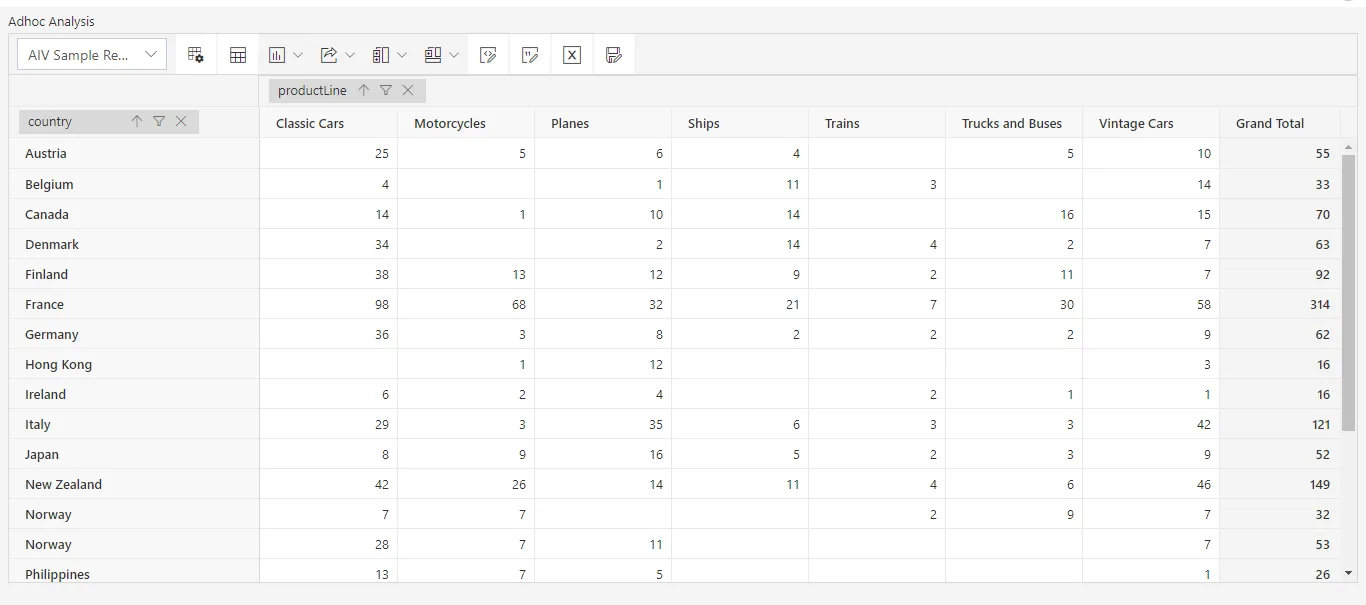Open filter for country field
1366x605 pixels.
(x=159, y=121)
